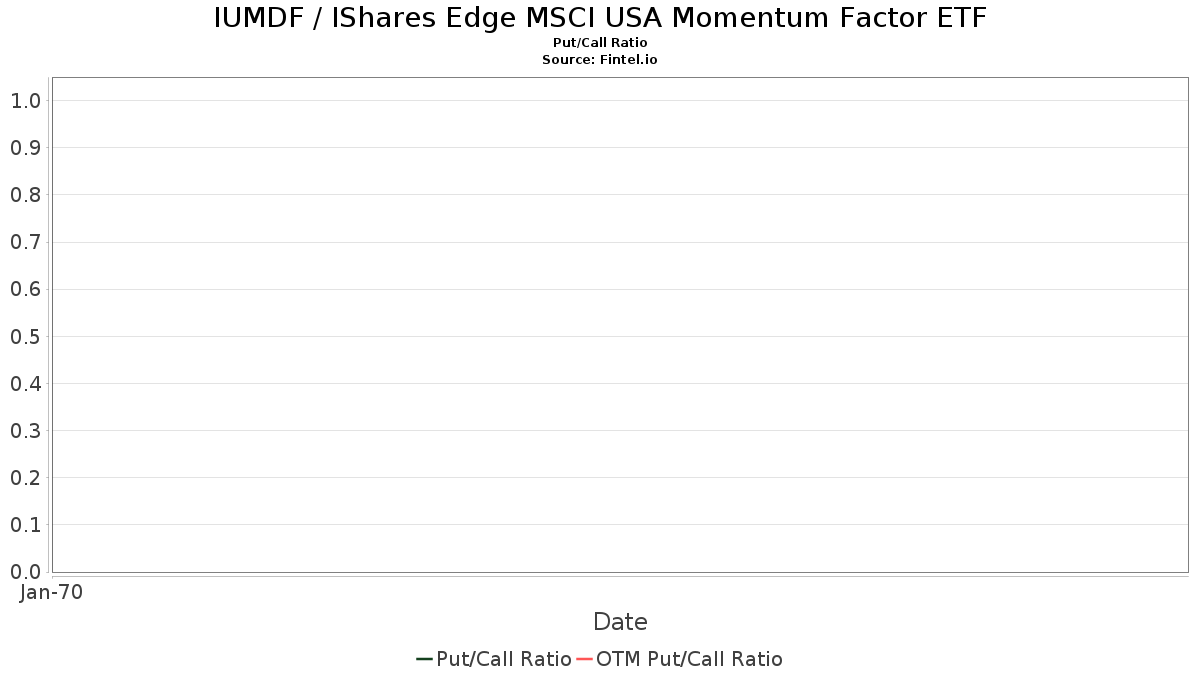Screen dimensions: 1200x675
Task: Click the dark green Put/Call Ratio legend line
Action: pyautogui.click(x=424, y=659)
